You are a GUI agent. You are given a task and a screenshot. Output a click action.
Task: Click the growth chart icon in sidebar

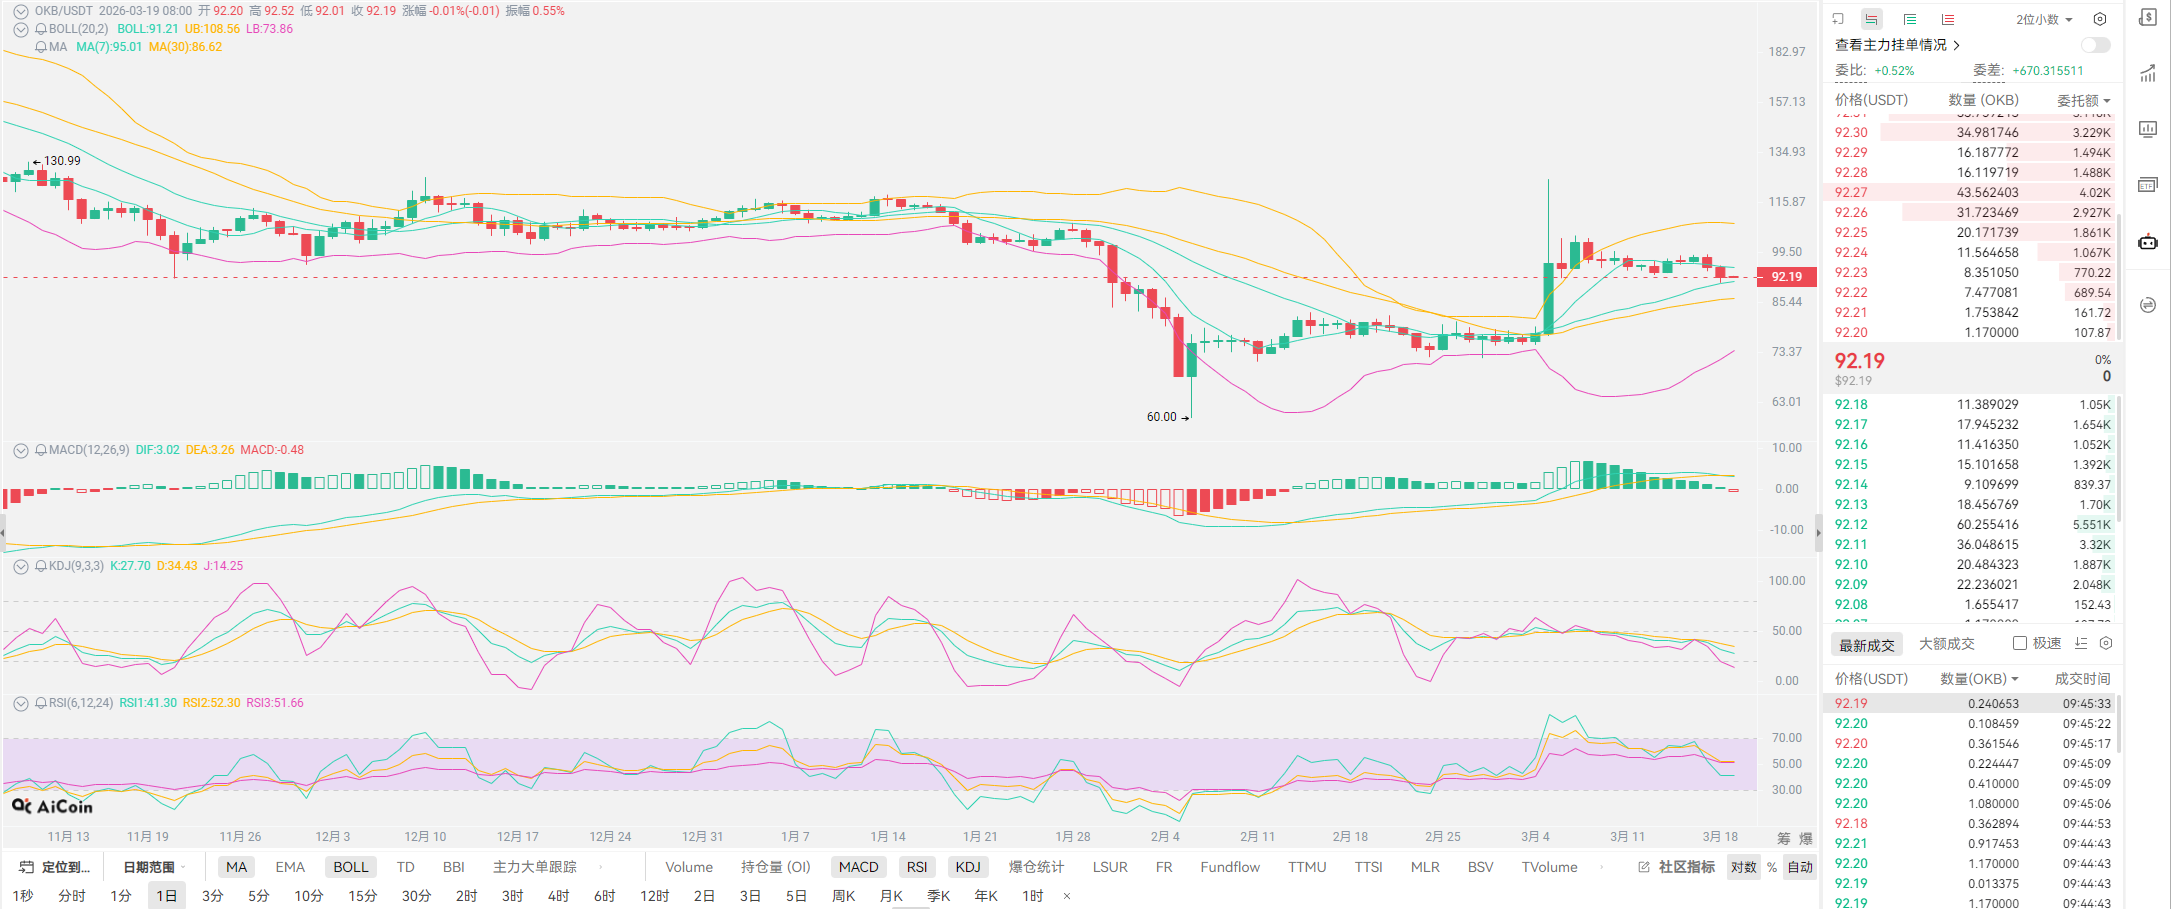coord(2148,73)
